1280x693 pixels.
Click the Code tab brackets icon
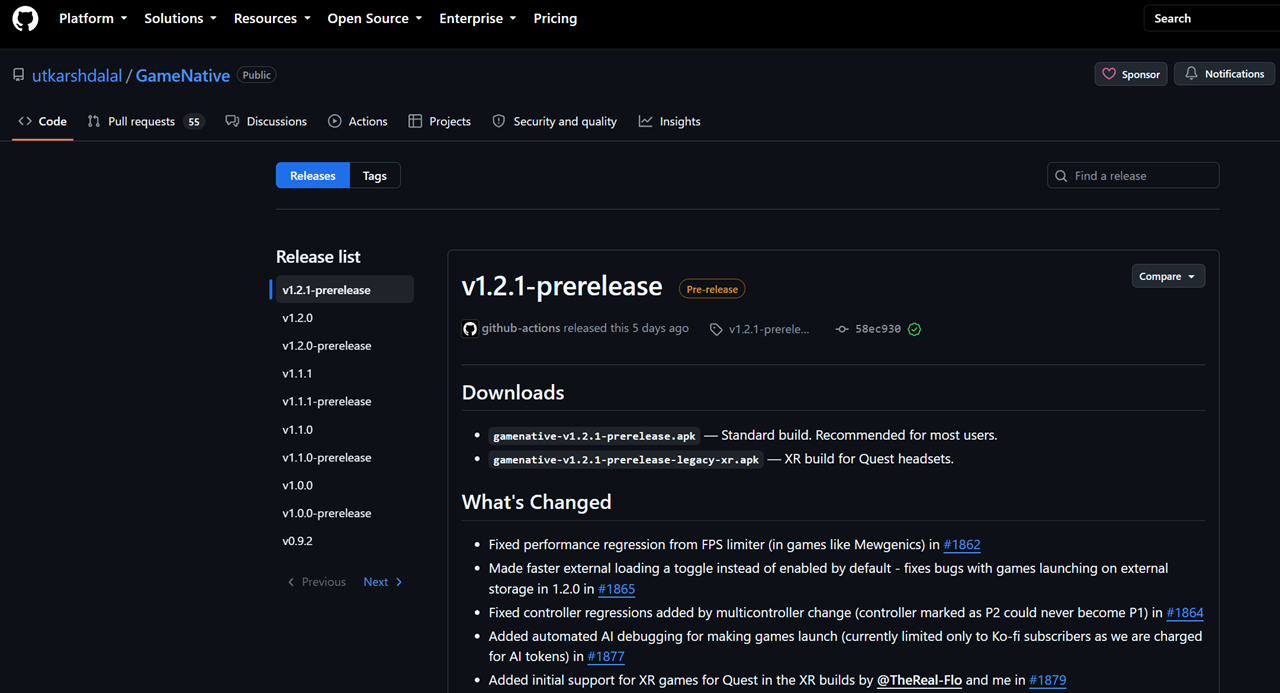click(x=25, y=121)
